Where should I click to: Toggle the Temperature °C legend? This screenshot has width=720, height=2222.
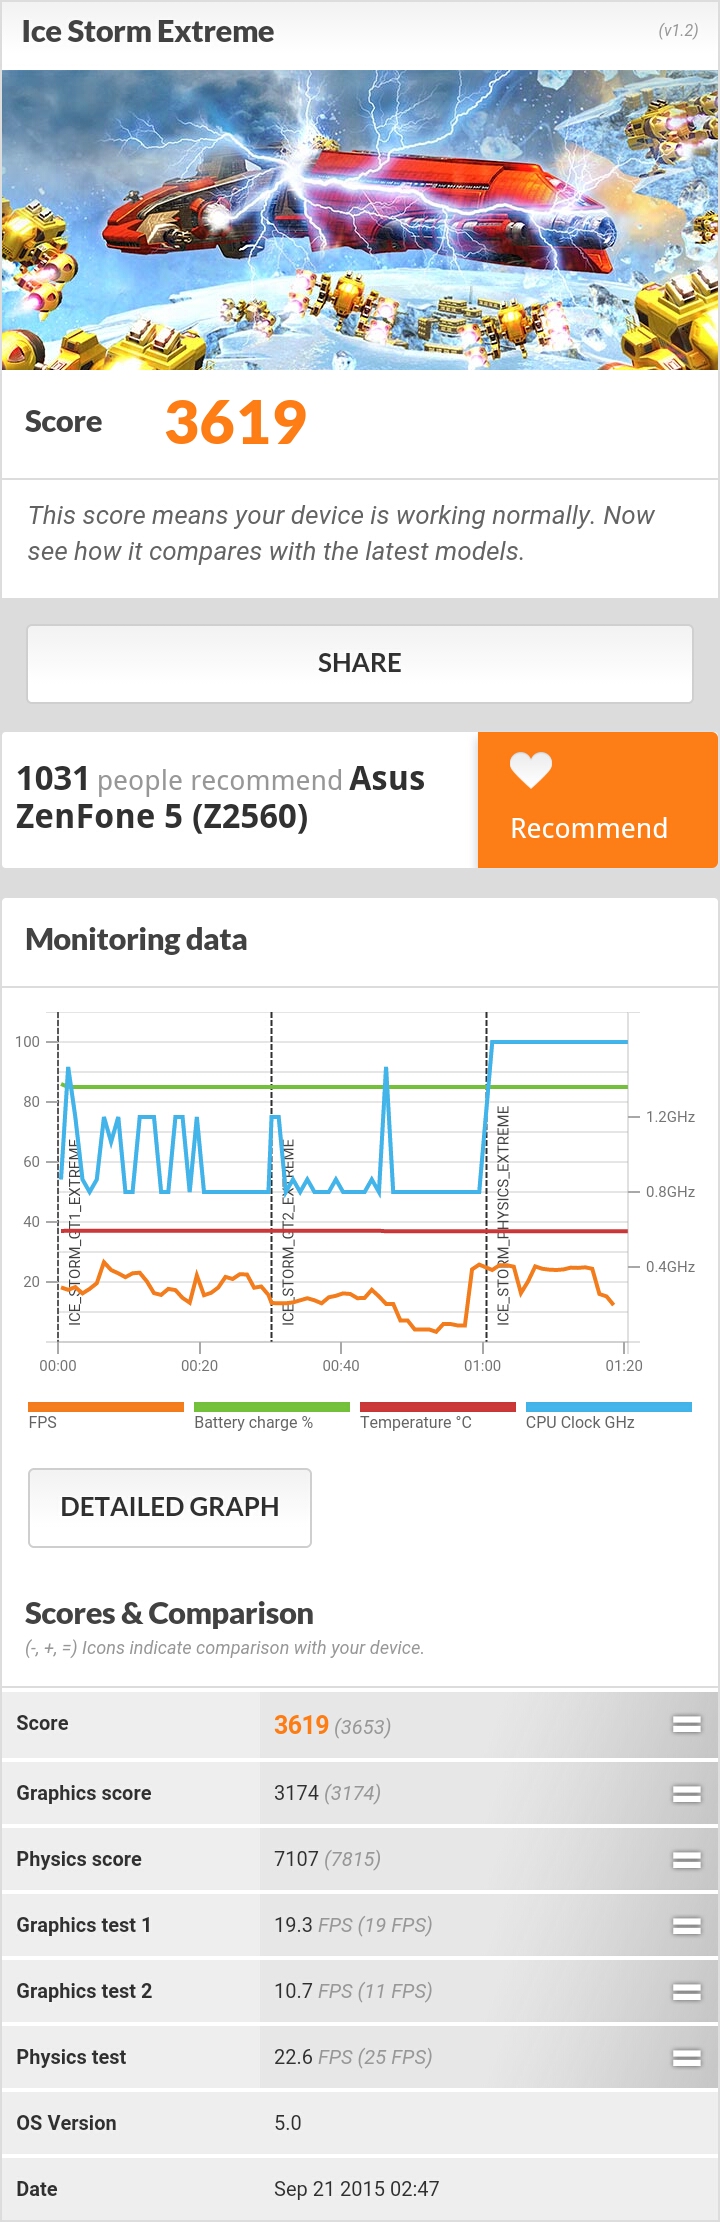(x=438, y=1416)
